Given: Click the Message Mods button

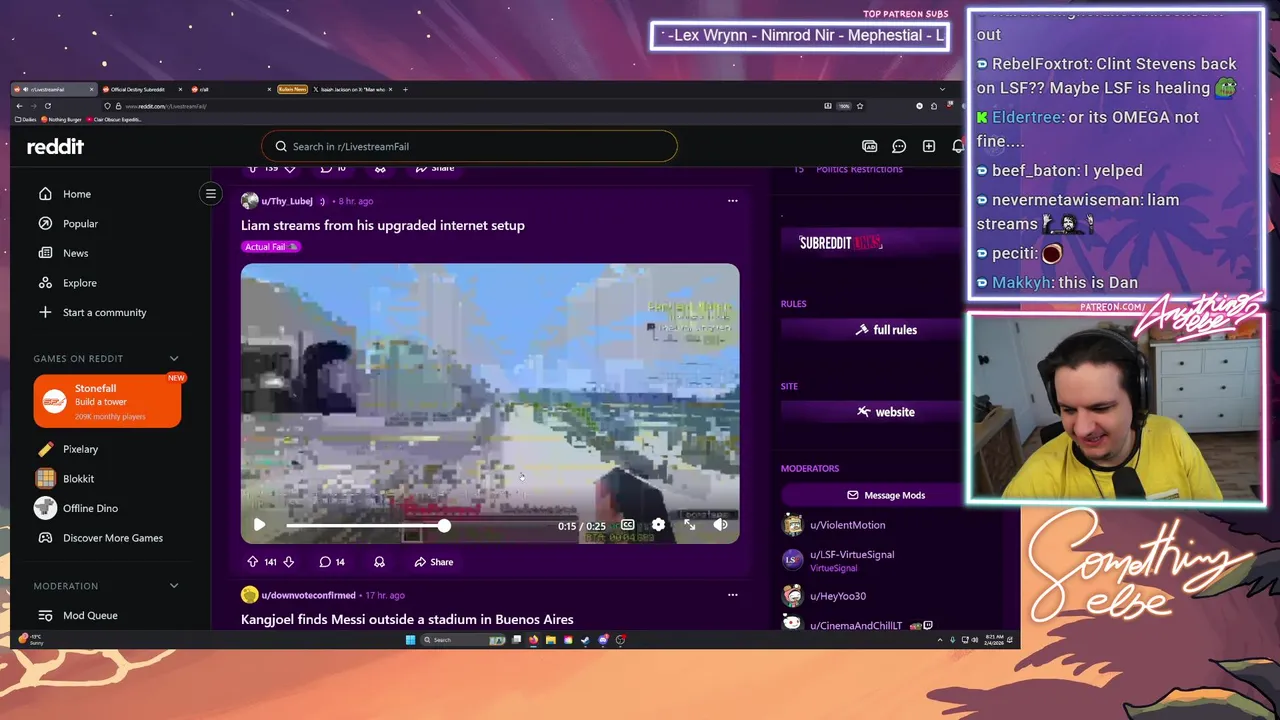Looking at the screenshot, I should pos(886,495).
